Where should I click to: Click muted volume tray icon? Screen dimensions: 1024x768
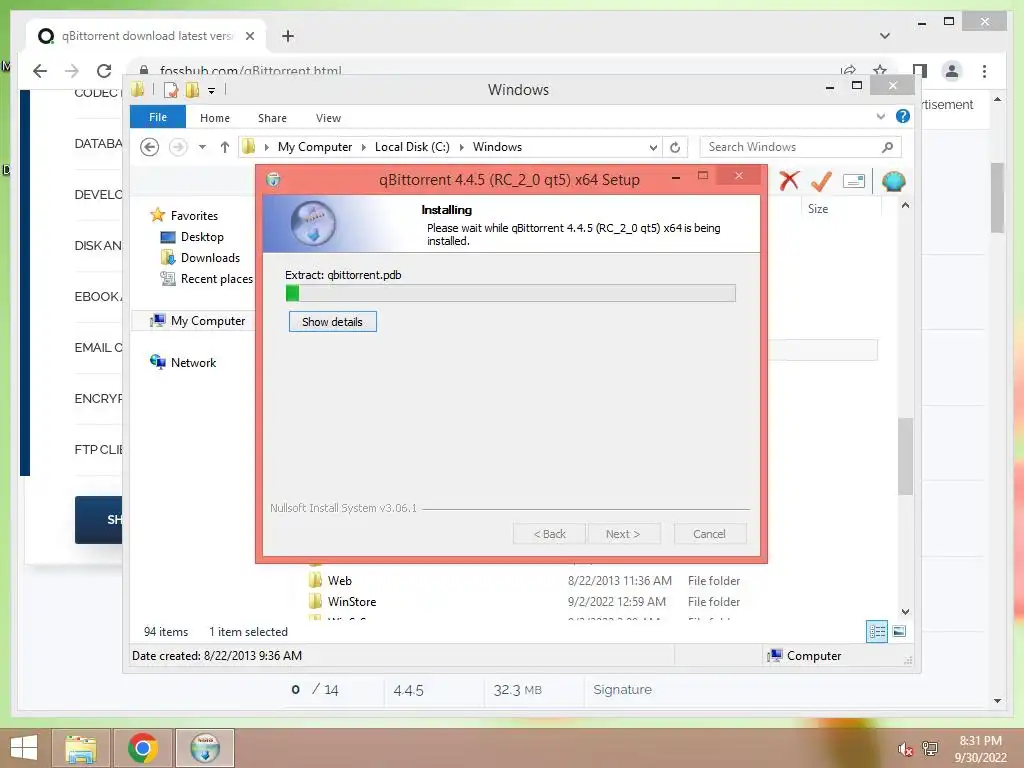click(905, 749)
